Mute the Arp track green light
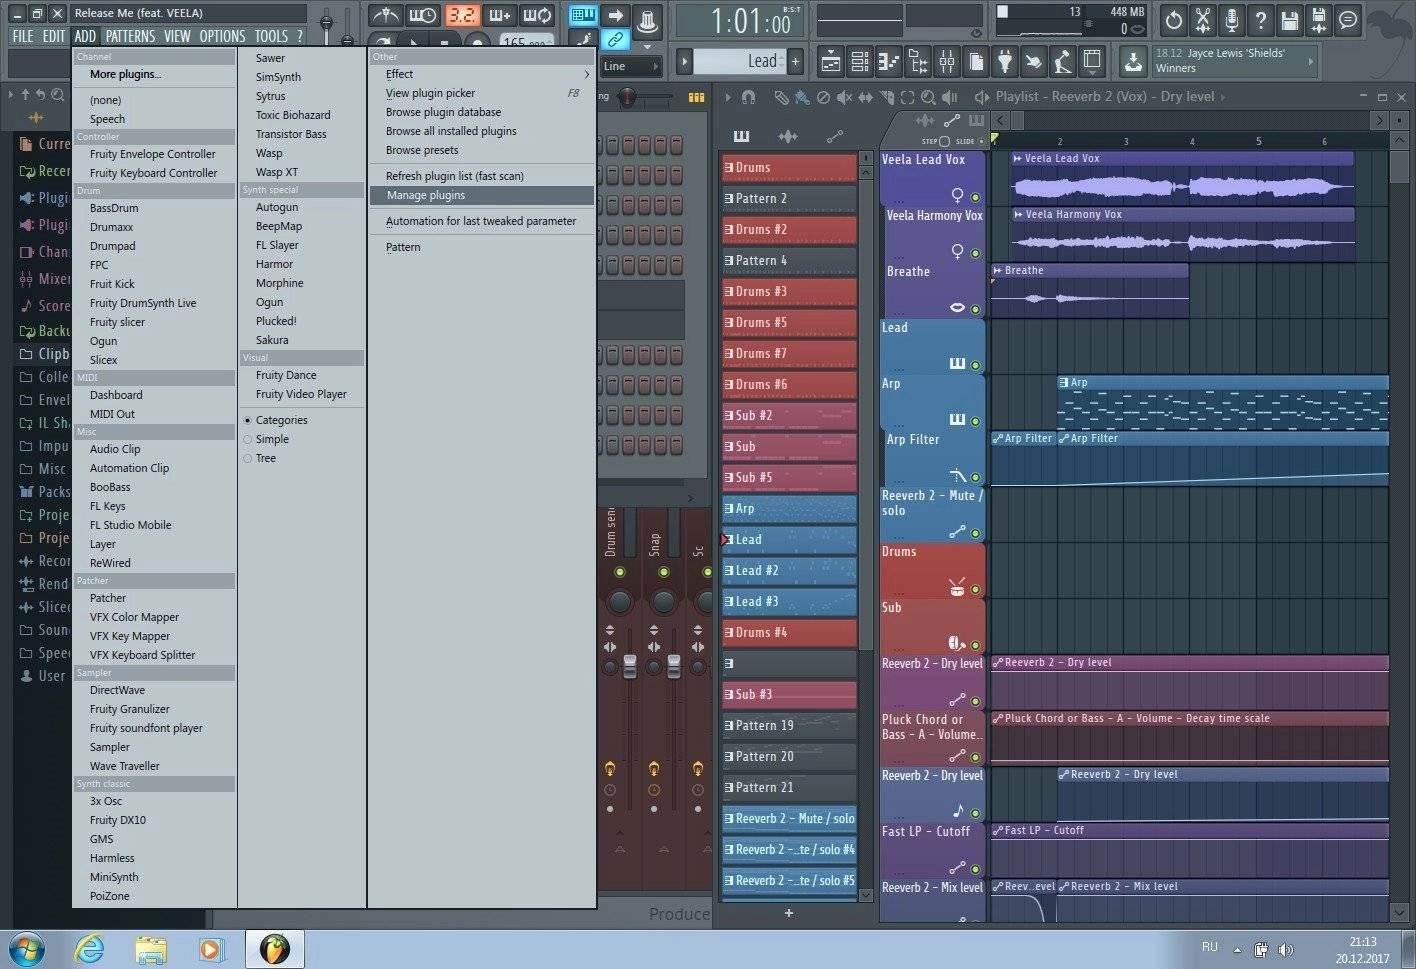The height and width of the screenshot is (969, 1416). pos(975,421)
